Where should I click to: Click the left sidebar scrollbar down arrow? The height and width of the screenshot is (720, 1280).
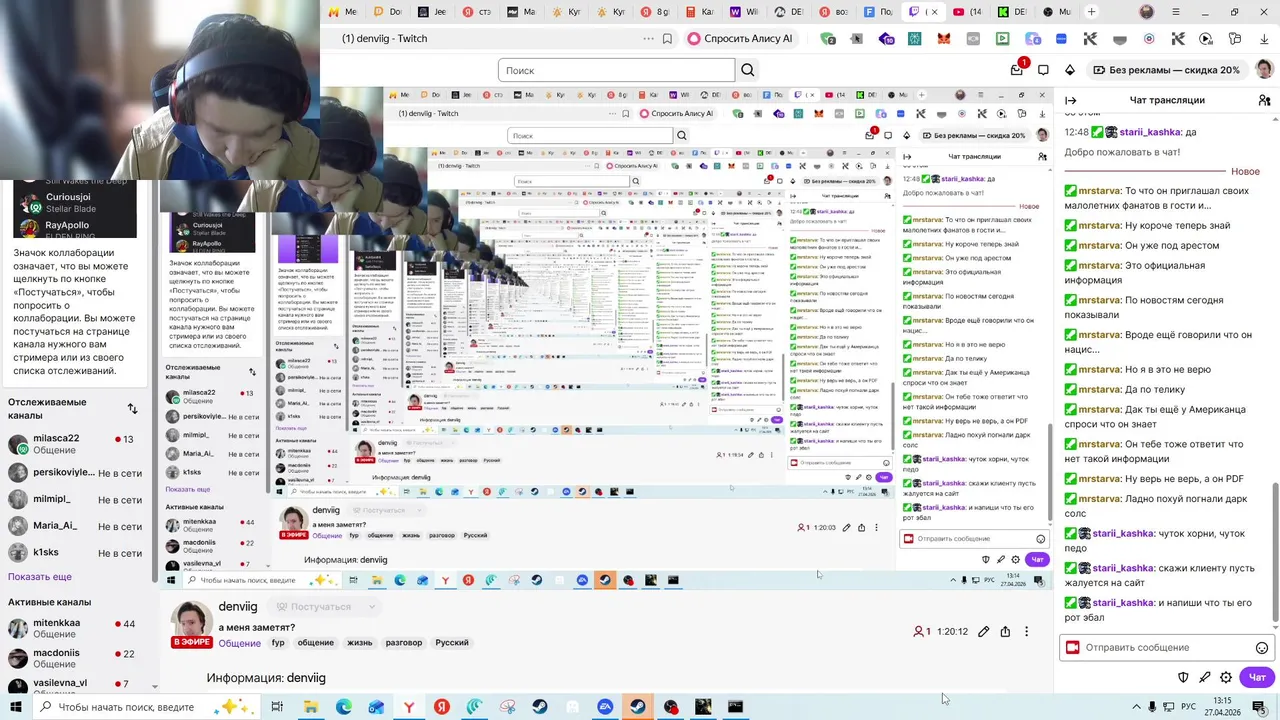[154, 687]
